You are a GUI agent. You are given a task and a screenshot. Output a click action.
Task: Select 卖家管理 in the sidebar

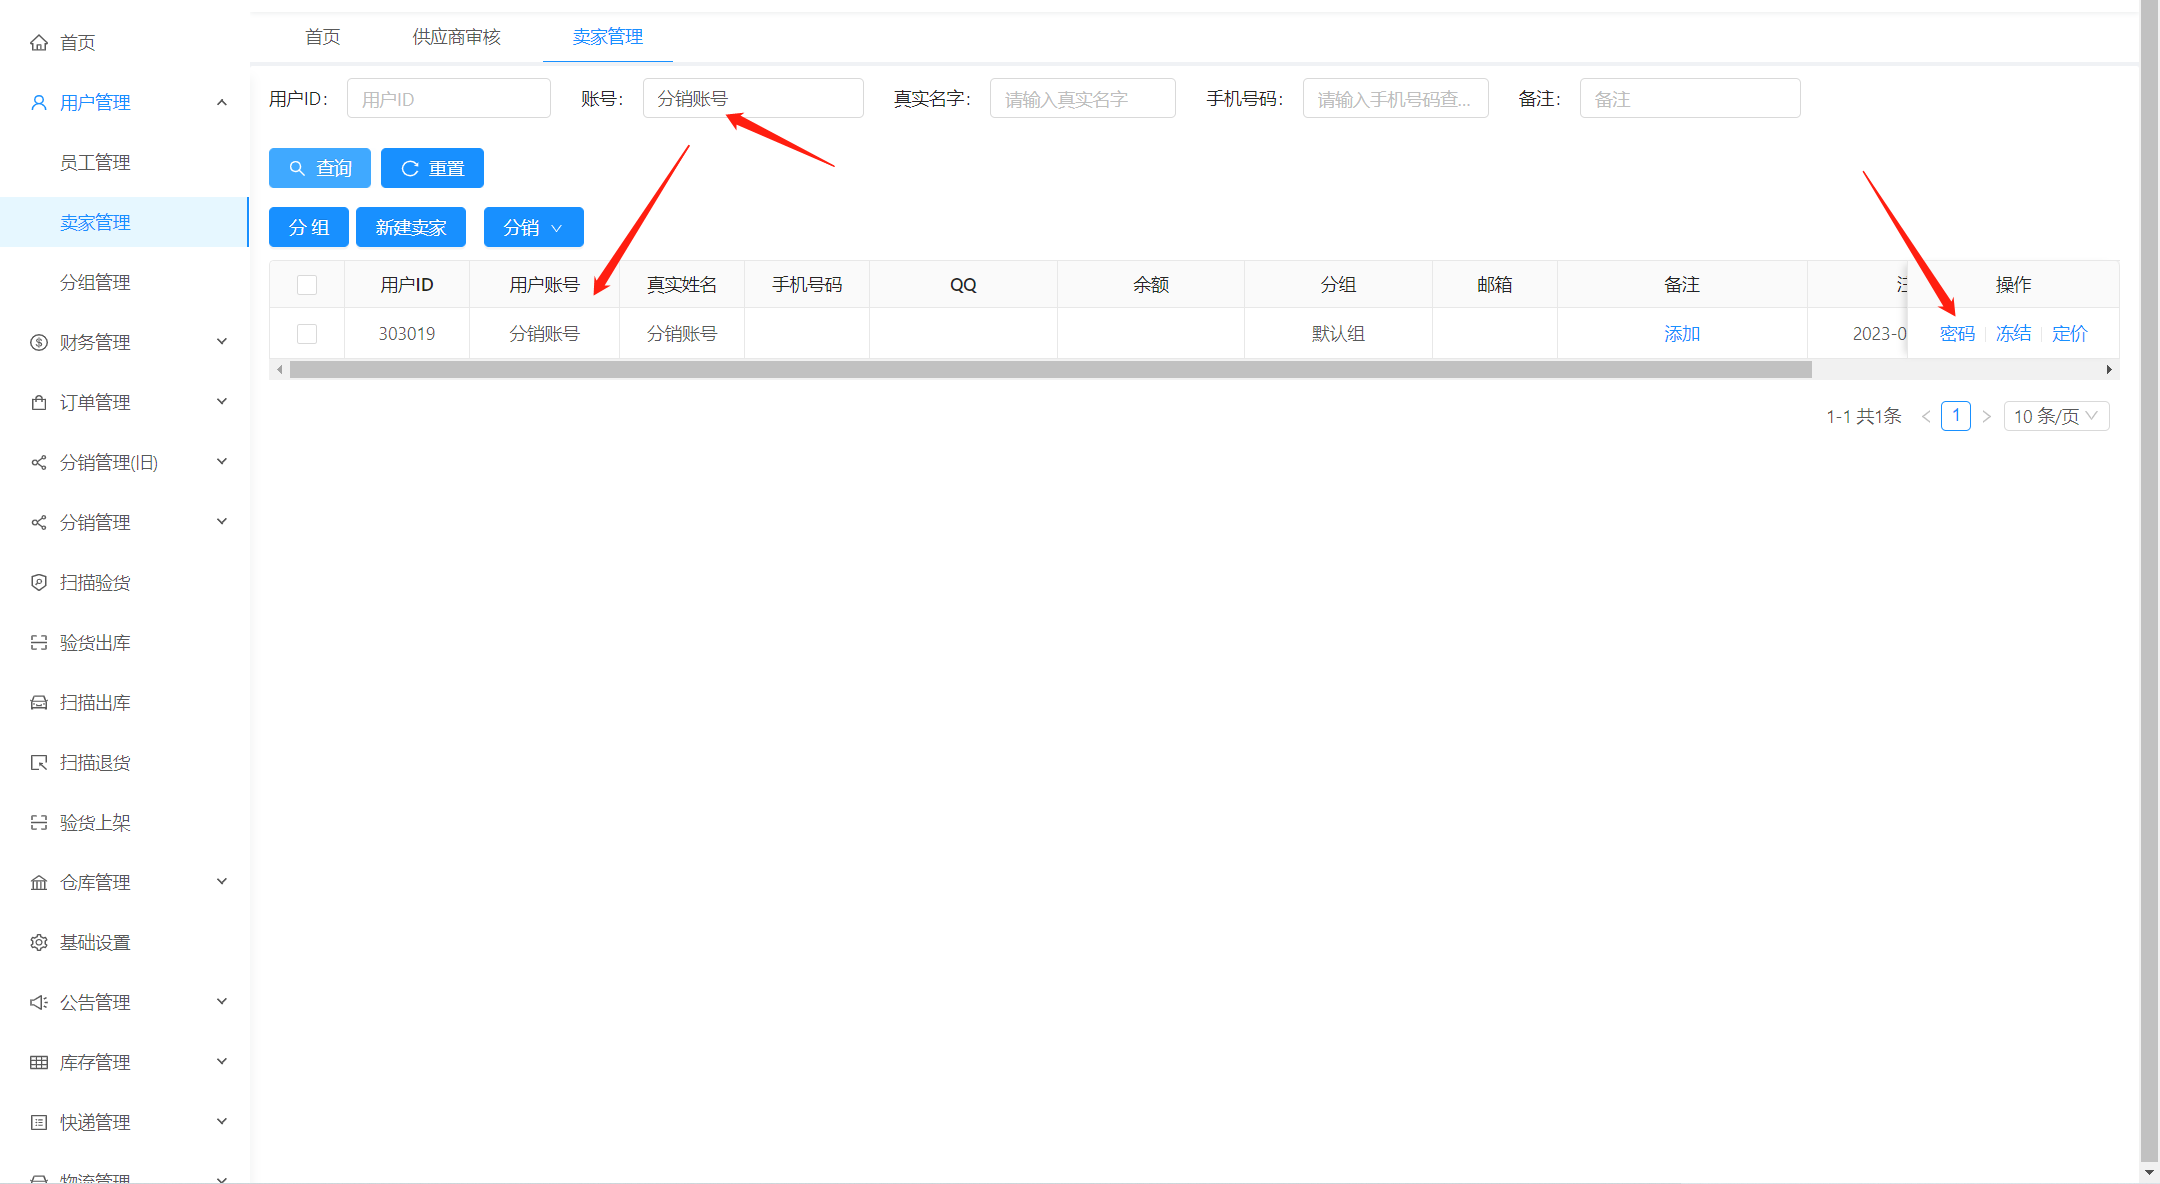pyautogui.click(x=124, y=222)
